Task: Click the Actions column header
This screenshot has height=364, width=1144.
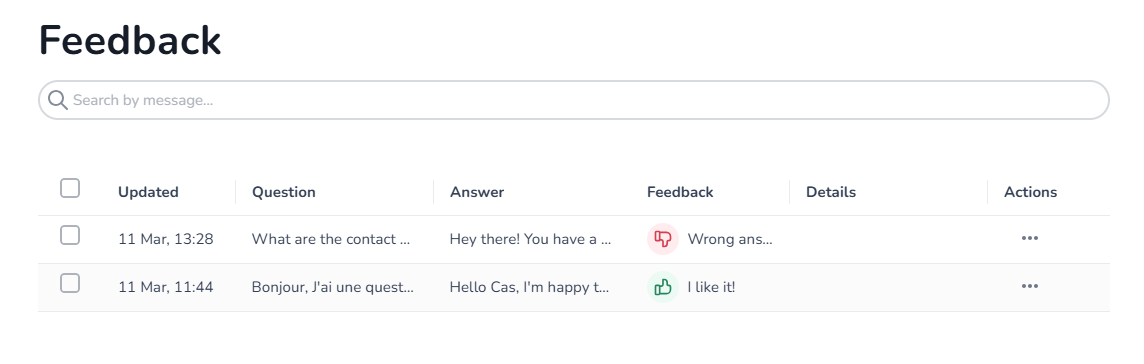Action: [x=1030, y=193]
